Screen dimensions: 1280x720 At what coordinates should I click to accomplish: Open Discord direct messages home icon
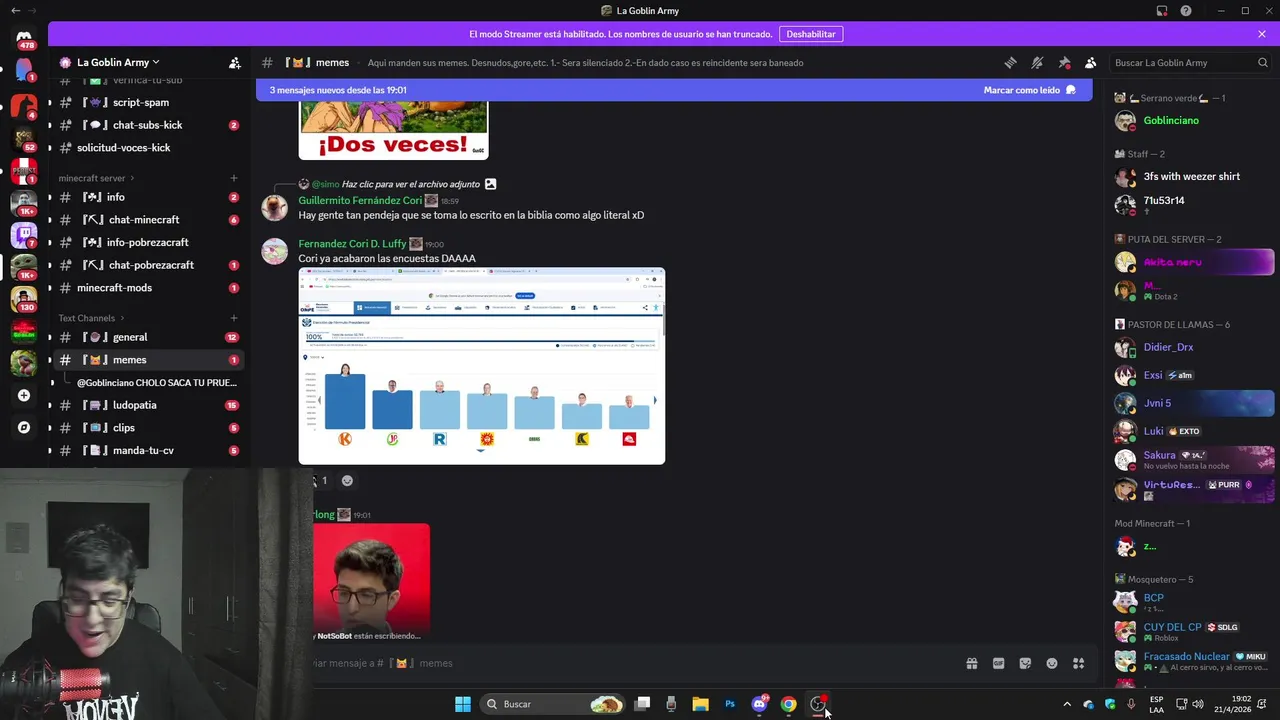24,38
